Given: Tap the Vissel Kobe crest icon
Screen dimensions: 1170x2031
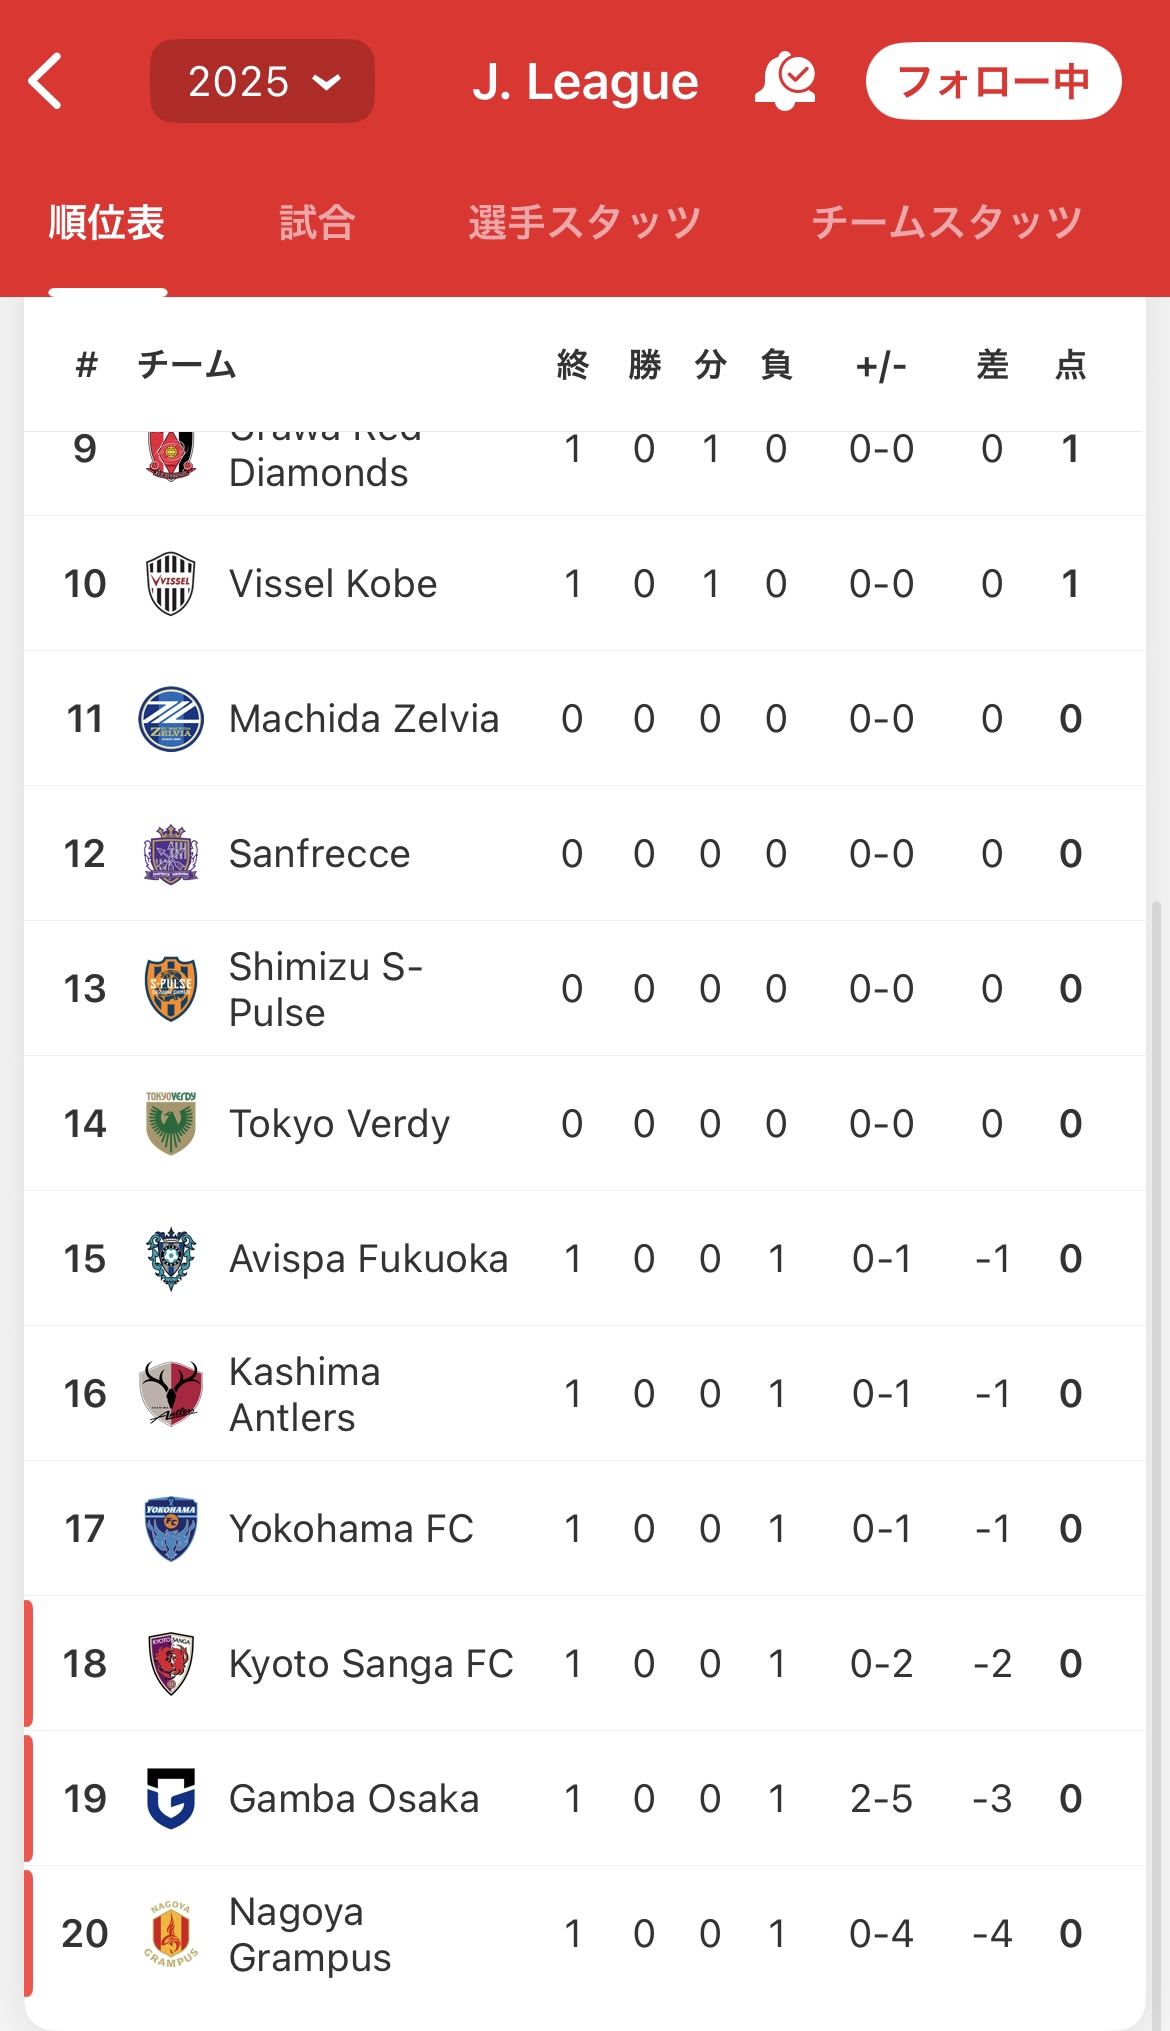Looking at the screenshot, I should tap(171, 584).
